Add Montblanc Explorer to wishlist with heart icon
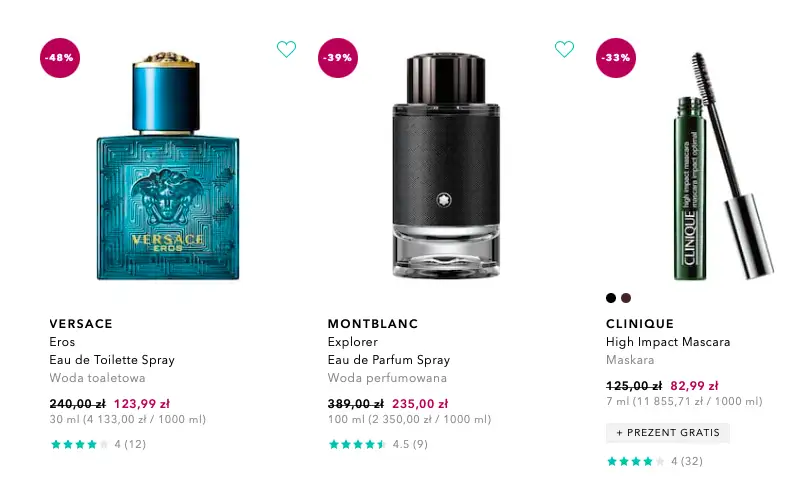Image resolution: width=812 pixels, height=483 pixels. (x=564, y=49)
